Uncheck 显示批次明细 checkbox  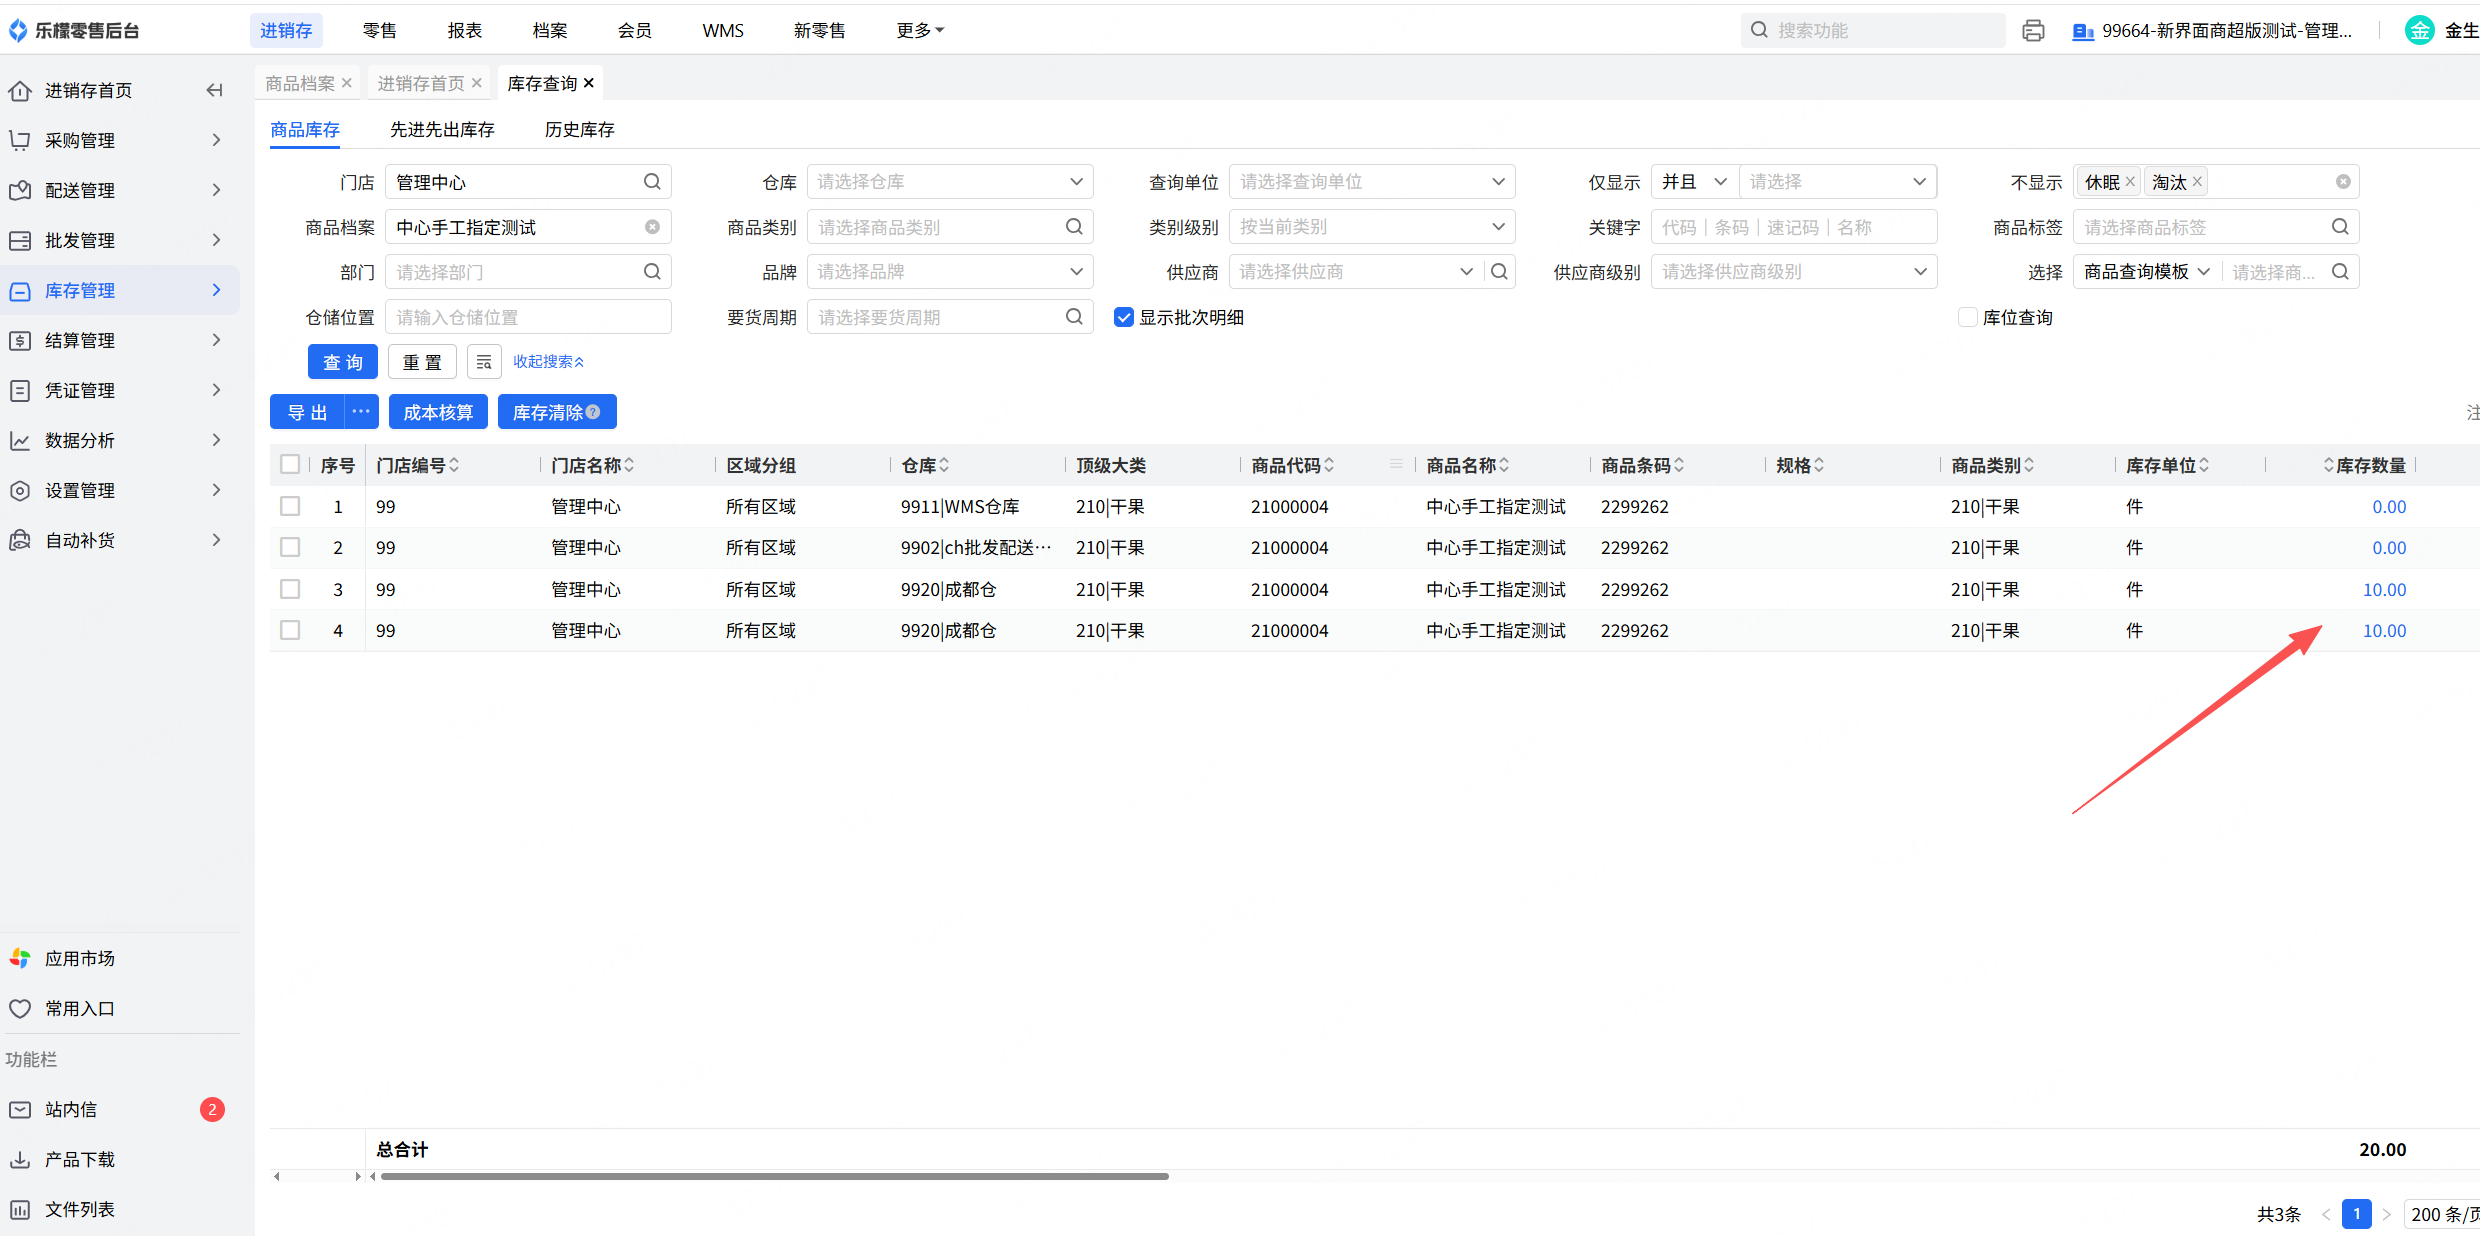(x=1124, y=317)
